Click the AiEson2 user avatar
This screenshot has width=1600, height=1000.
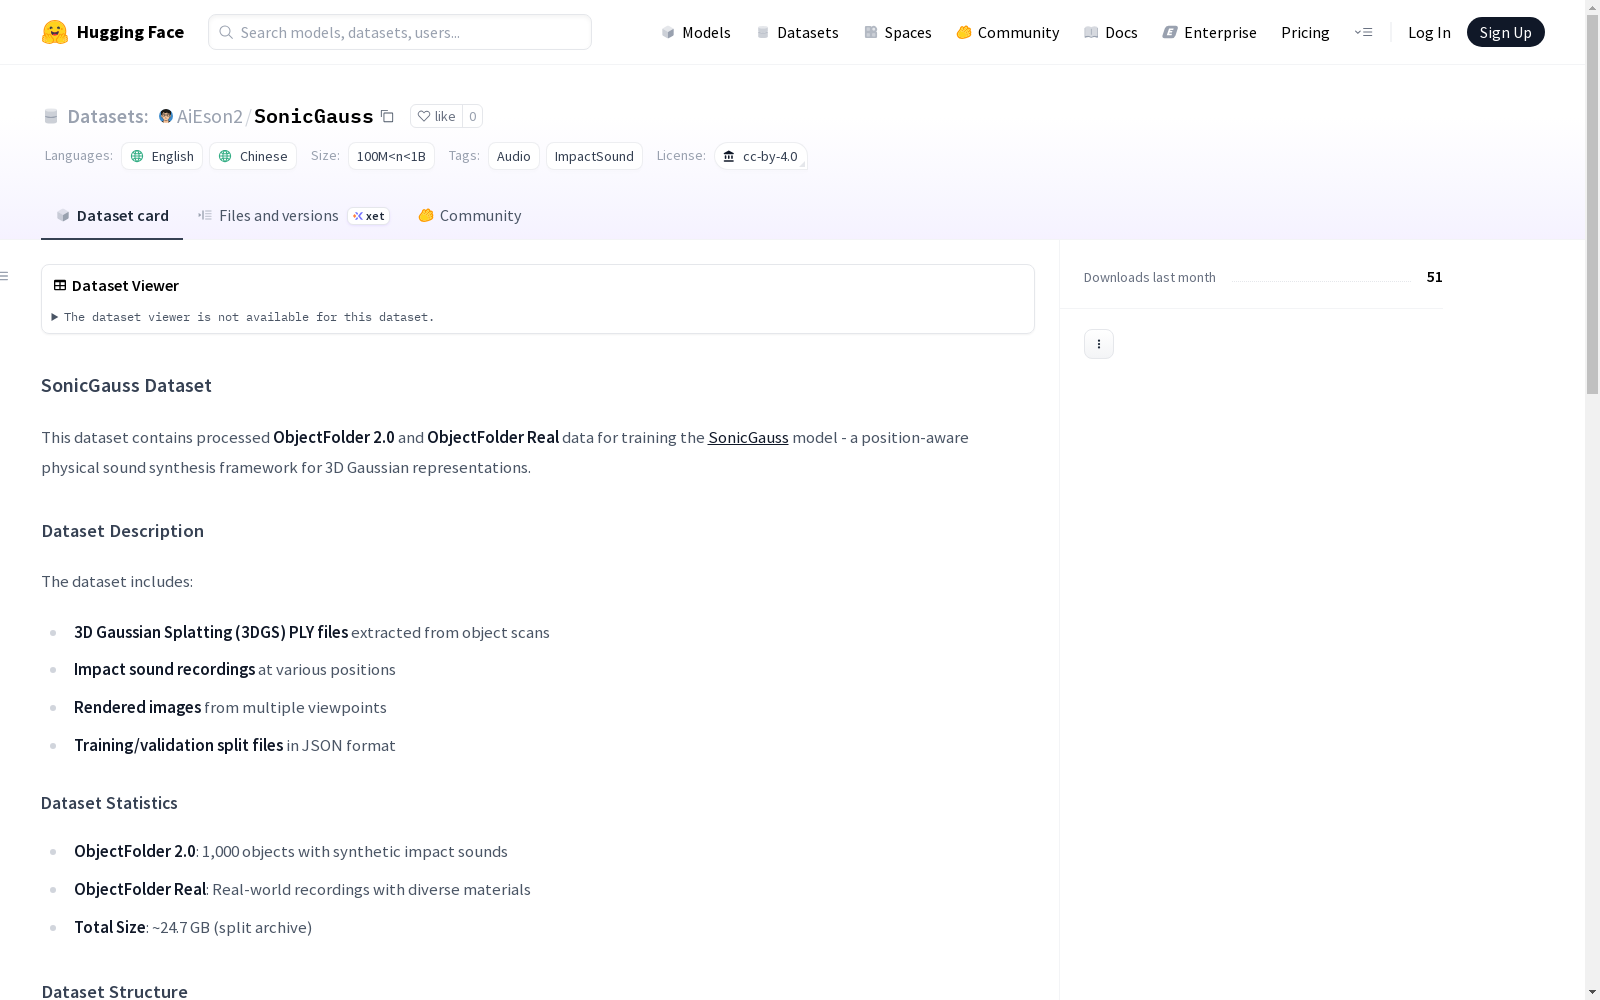coord(166,116)
